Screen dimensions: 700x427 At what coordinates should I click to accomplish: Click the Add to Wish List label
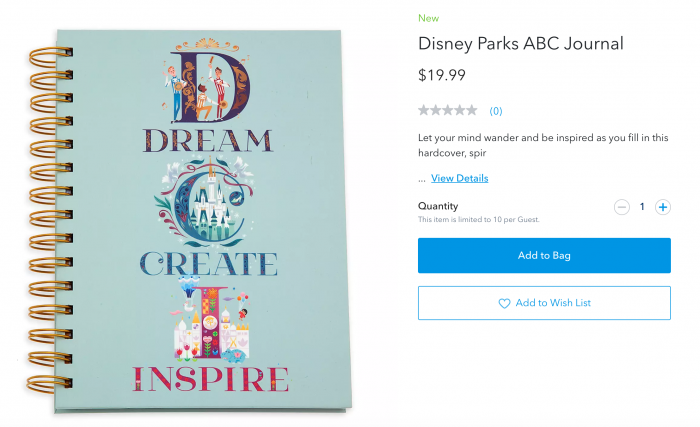551,303
